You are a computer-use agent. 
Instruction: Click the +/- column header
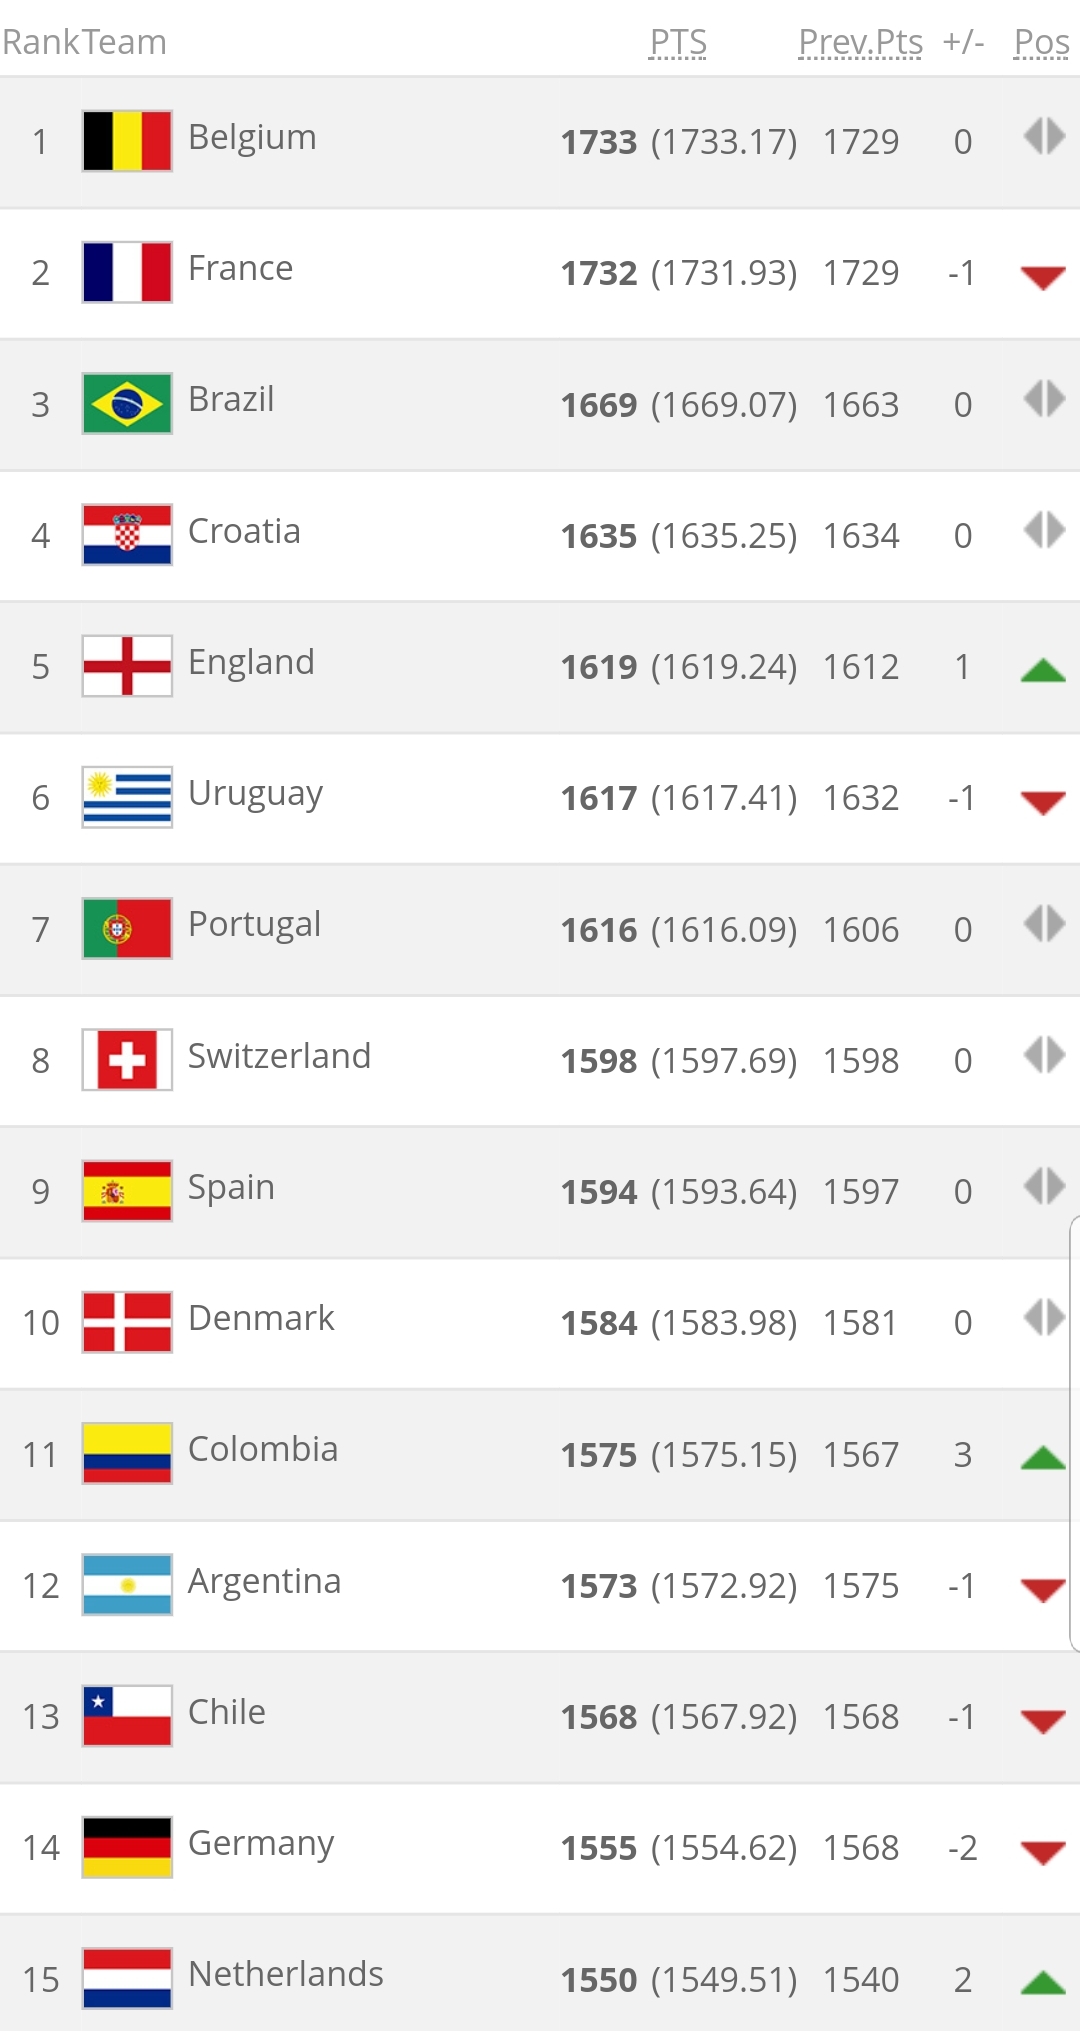tap(963, 42)
